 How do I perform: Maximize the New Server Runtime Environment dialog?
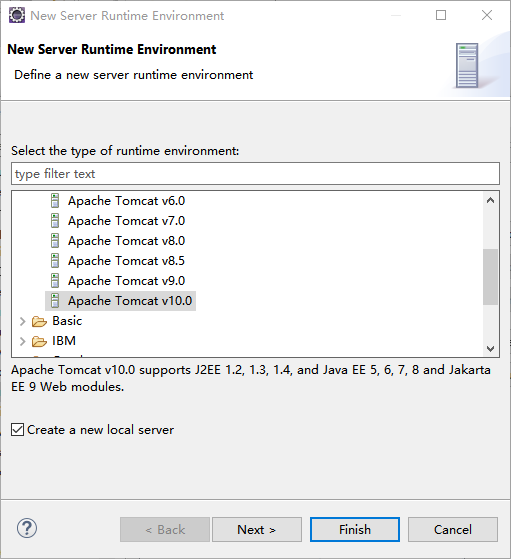point(441,15)
